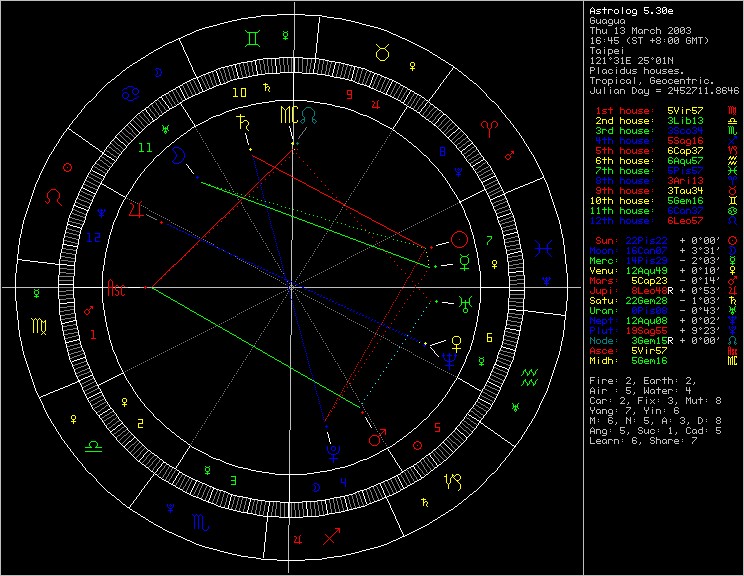Click the Sagittarius arrow in the outer ring

tap(332, 538)
